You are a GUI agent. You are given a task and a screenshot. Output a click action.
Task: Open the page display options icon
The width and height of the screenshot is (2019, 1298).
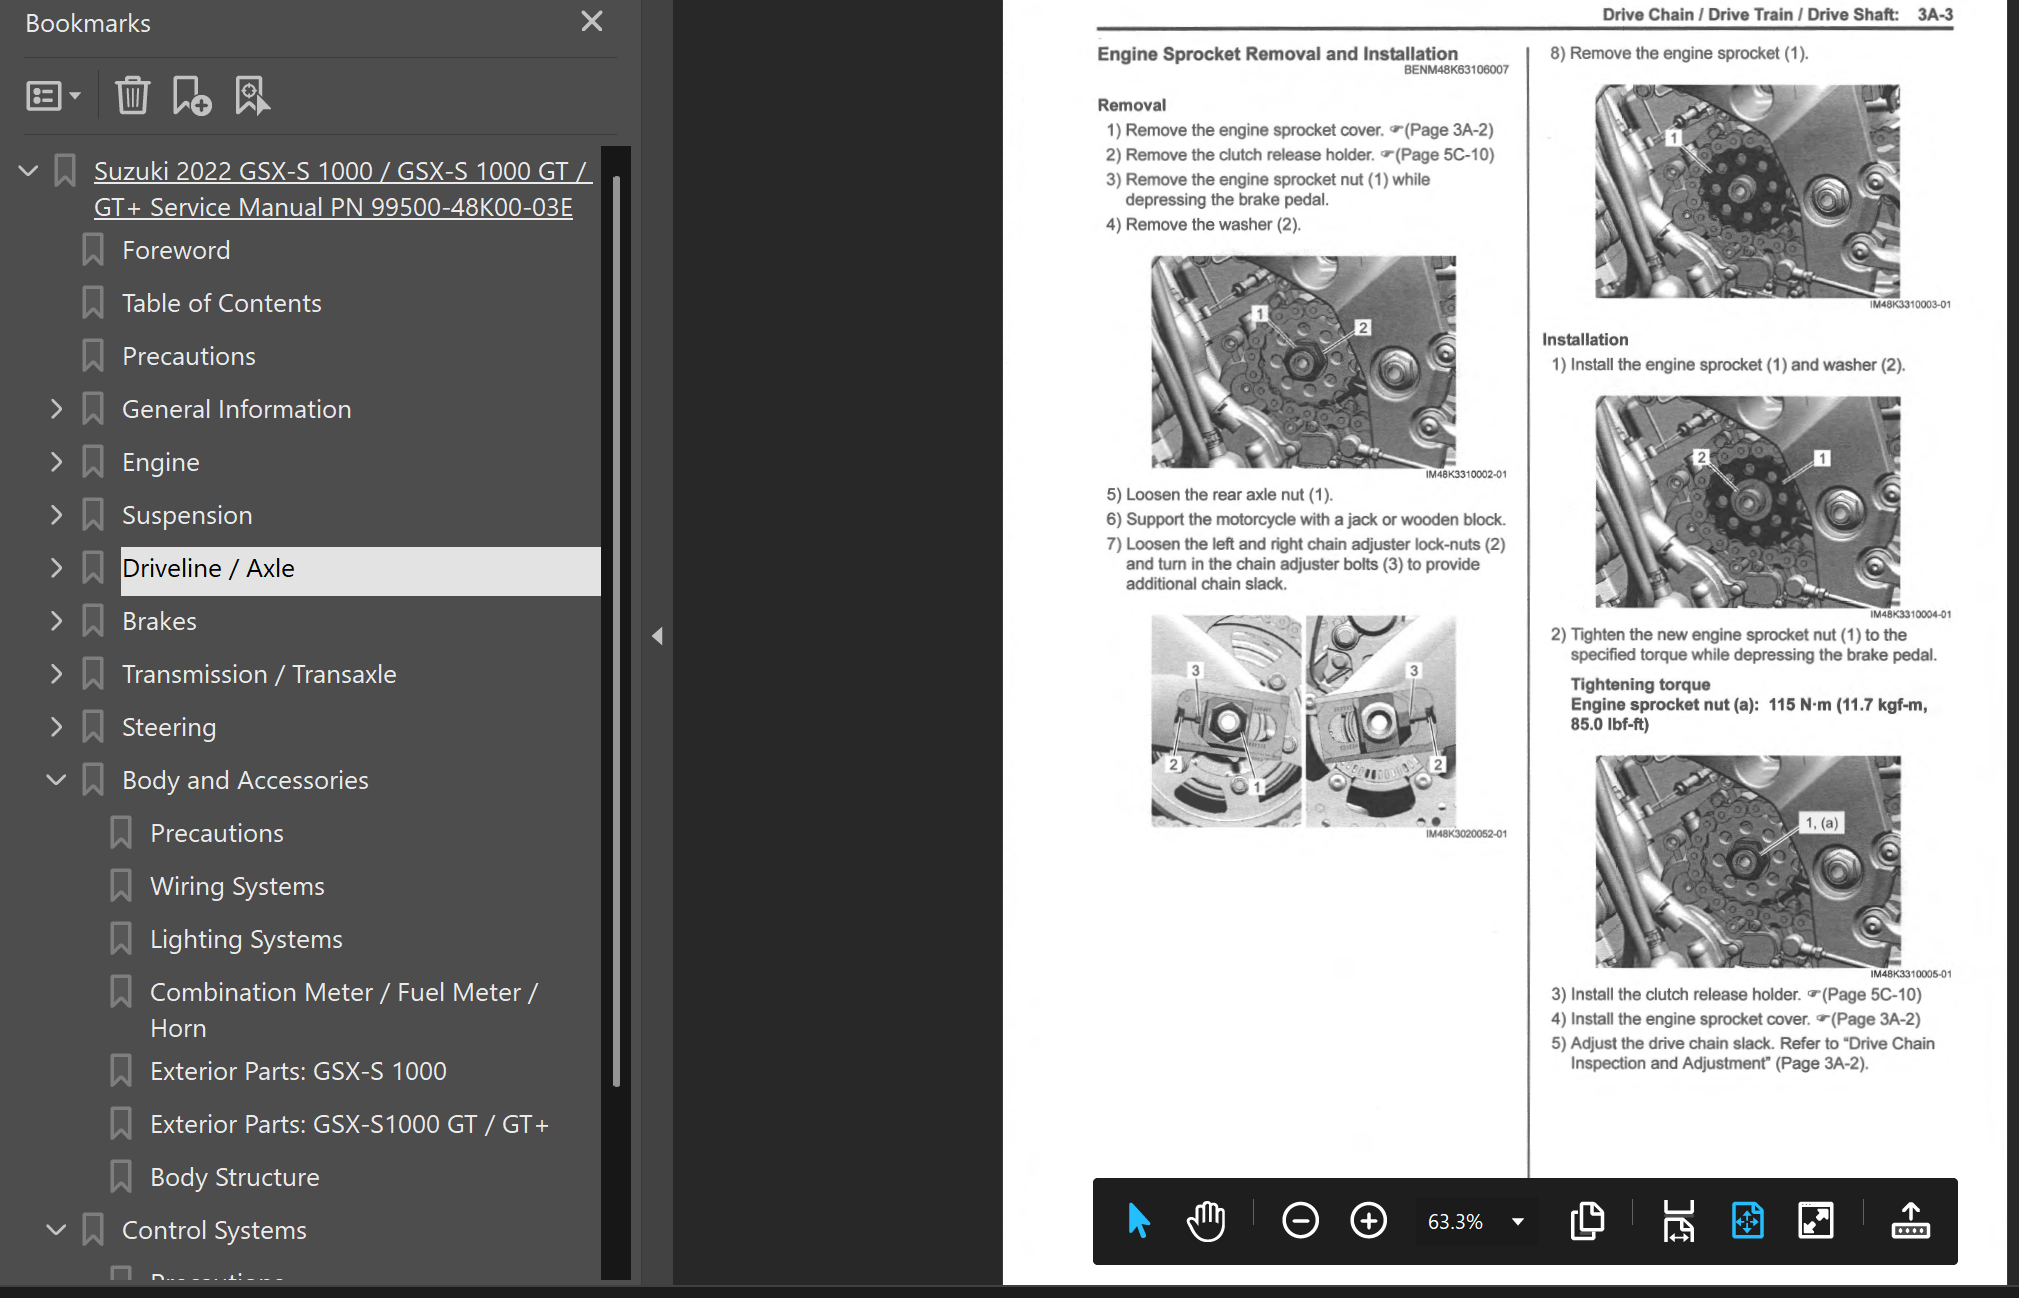[1587, 1221]
